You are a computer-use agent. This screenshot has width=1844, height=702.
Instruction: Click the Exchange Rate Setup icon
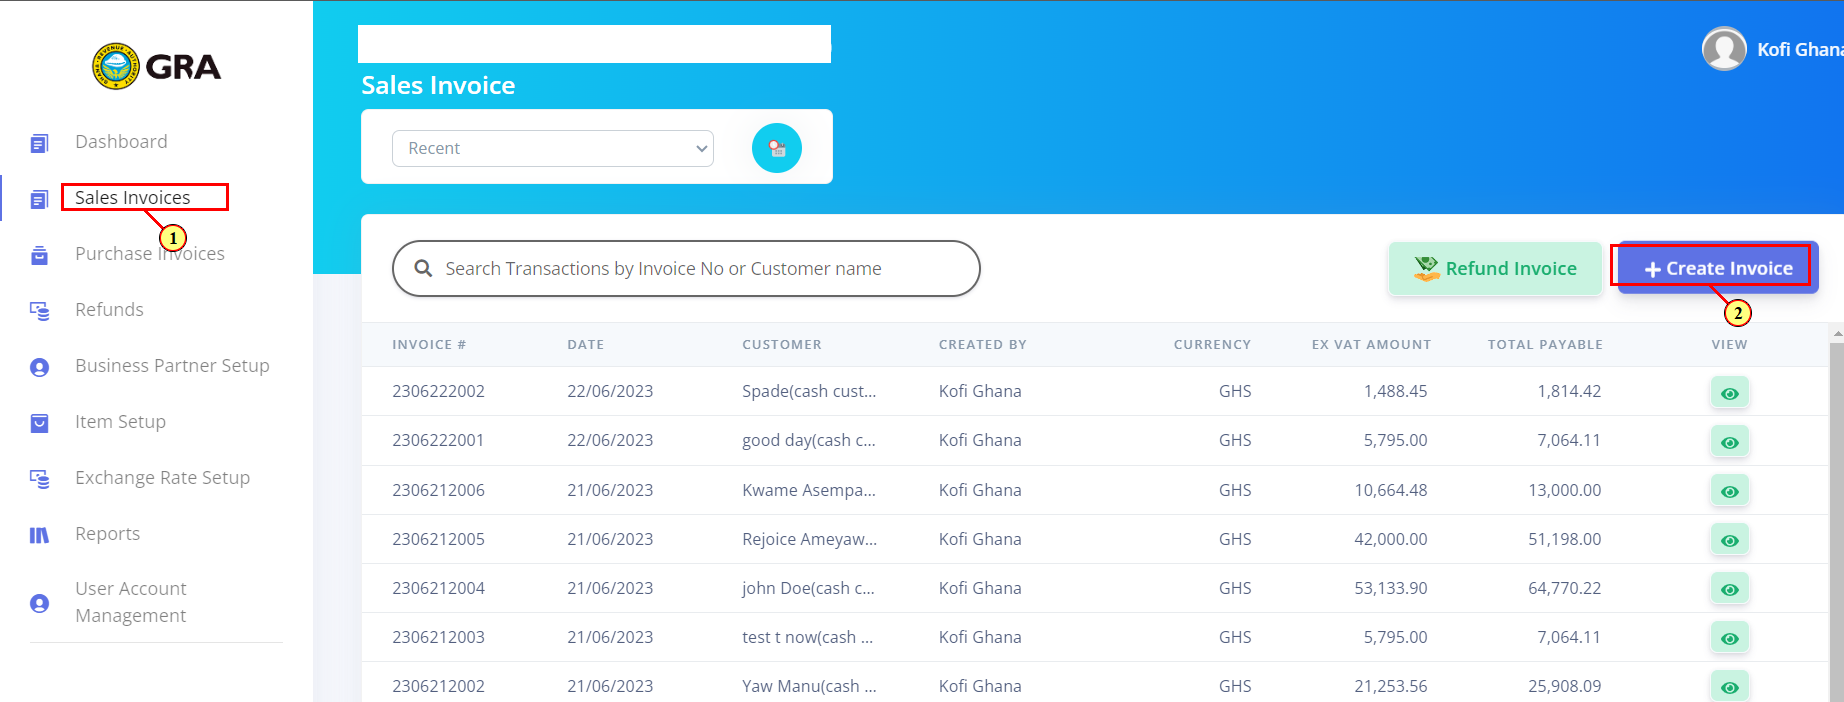(39, 479)
